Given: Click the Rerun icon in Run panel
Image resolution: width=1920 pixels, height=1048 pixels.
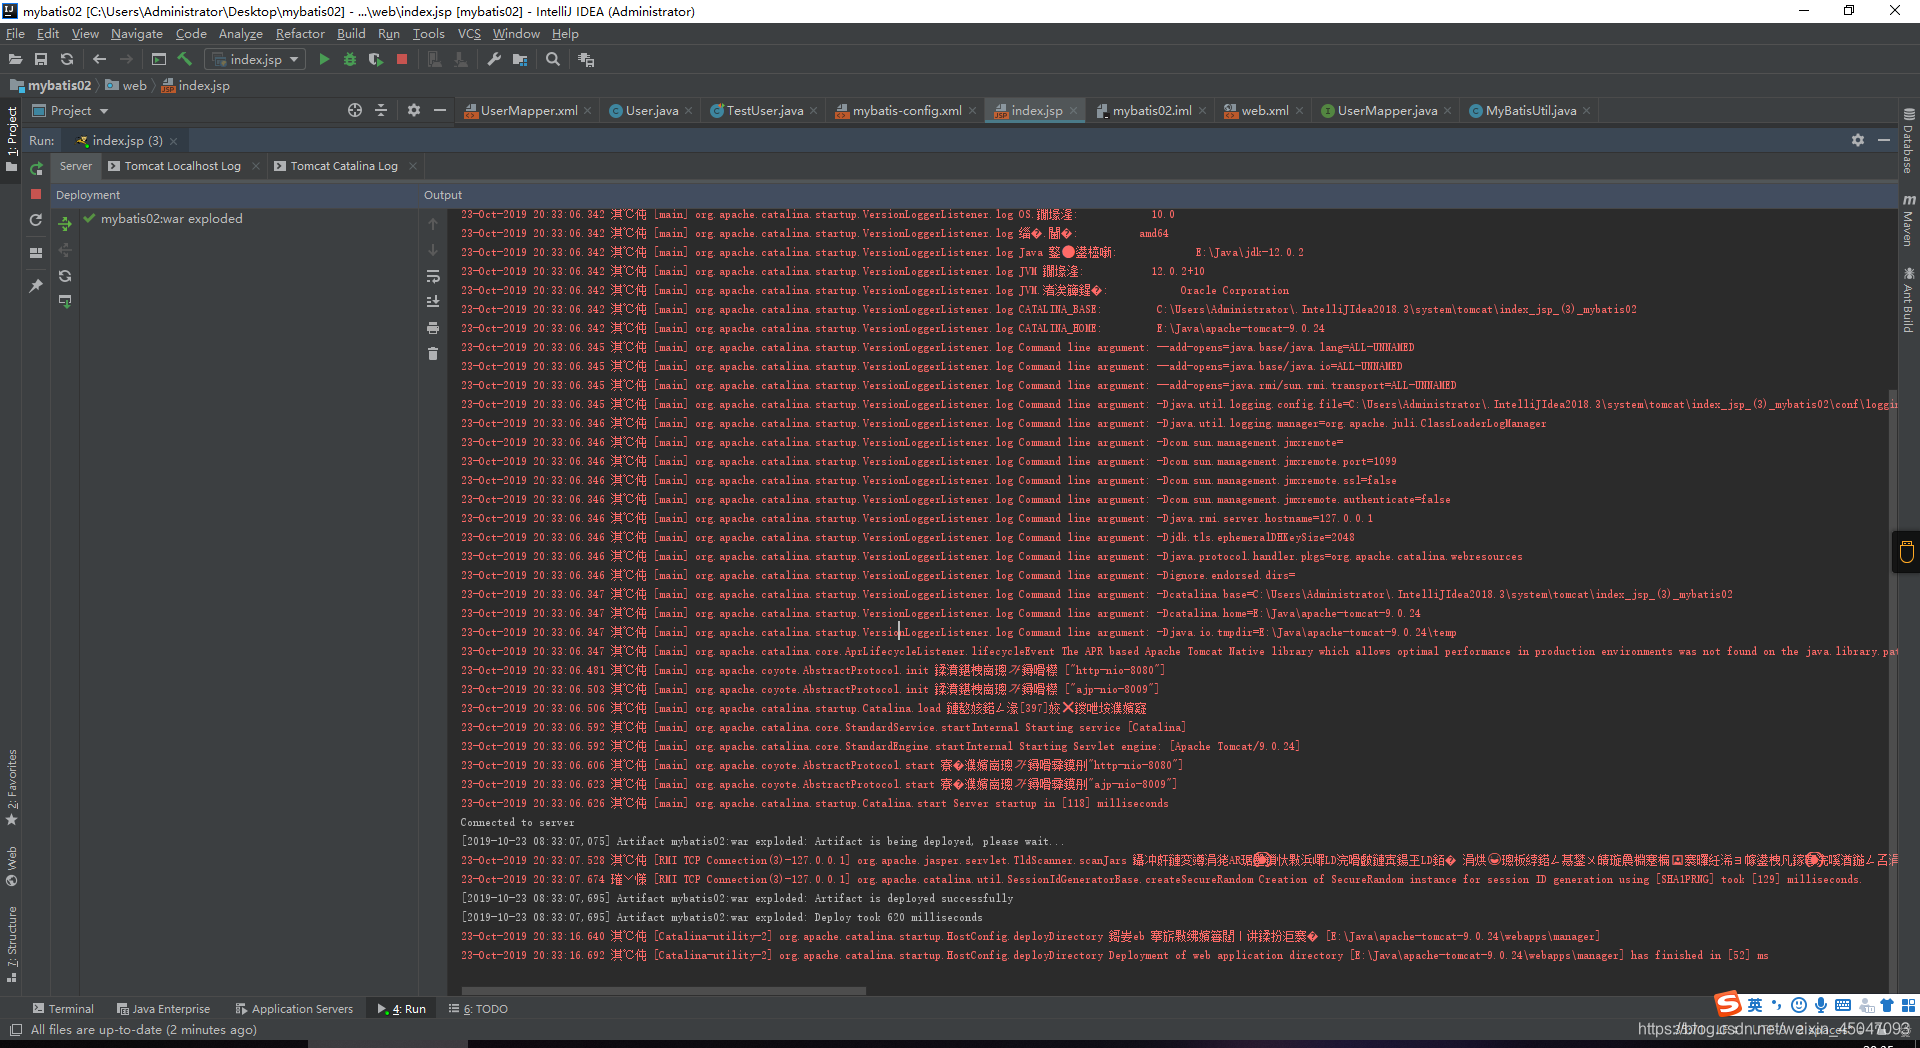Looking at the screenshot, I should (36, 168).
